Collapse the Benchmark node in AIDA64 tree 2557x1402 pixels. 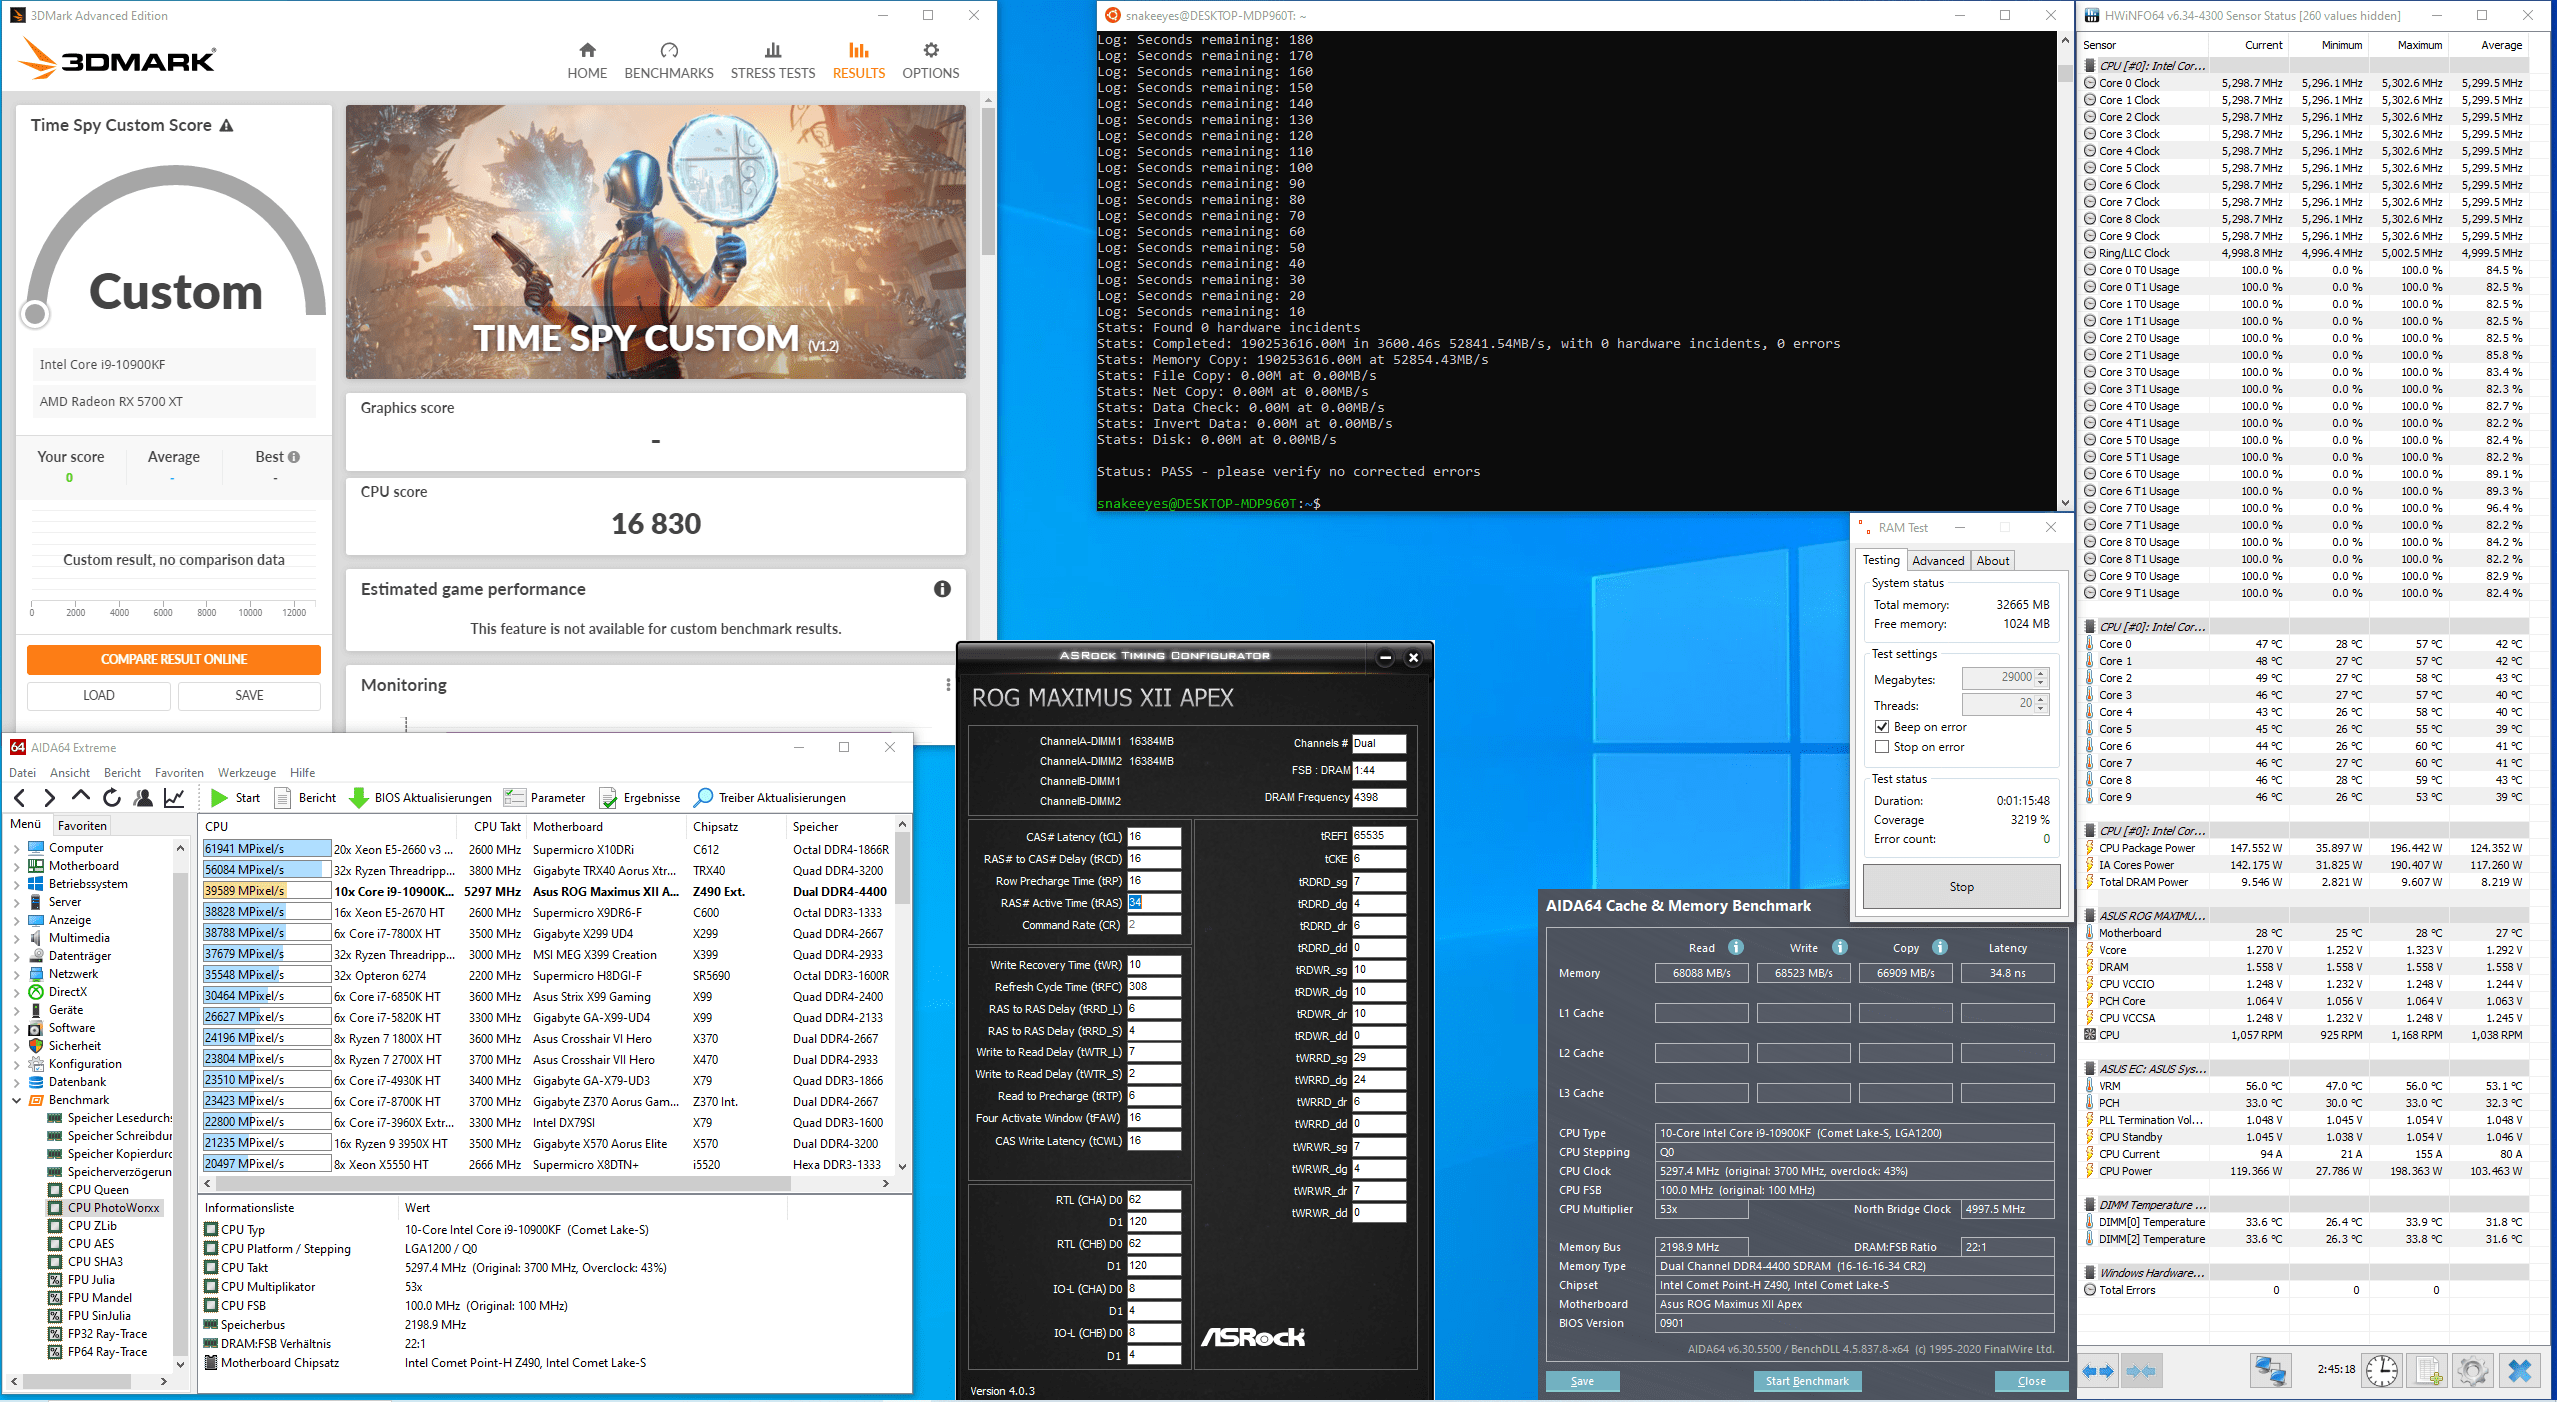(x=16, y=1100)
